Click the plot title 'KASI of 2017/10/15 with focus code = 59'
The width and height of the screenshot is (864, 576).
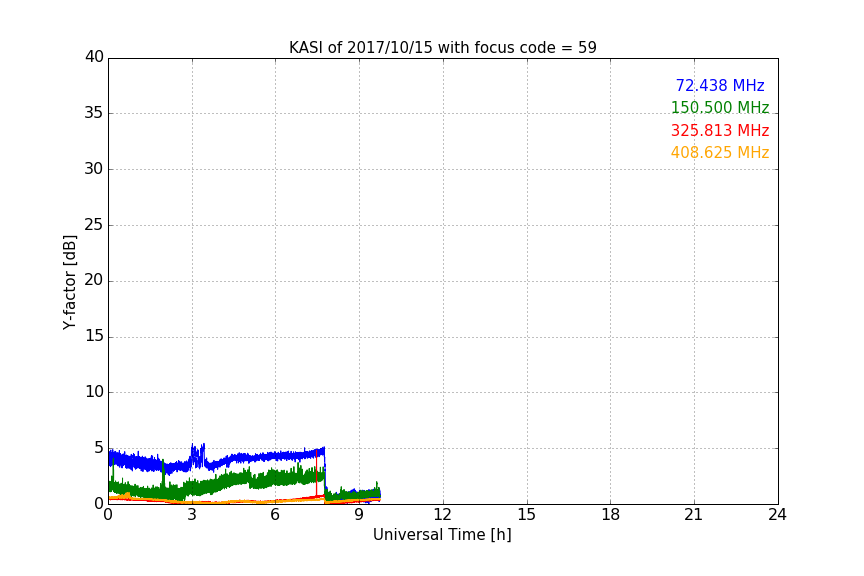tap(442, 48)
